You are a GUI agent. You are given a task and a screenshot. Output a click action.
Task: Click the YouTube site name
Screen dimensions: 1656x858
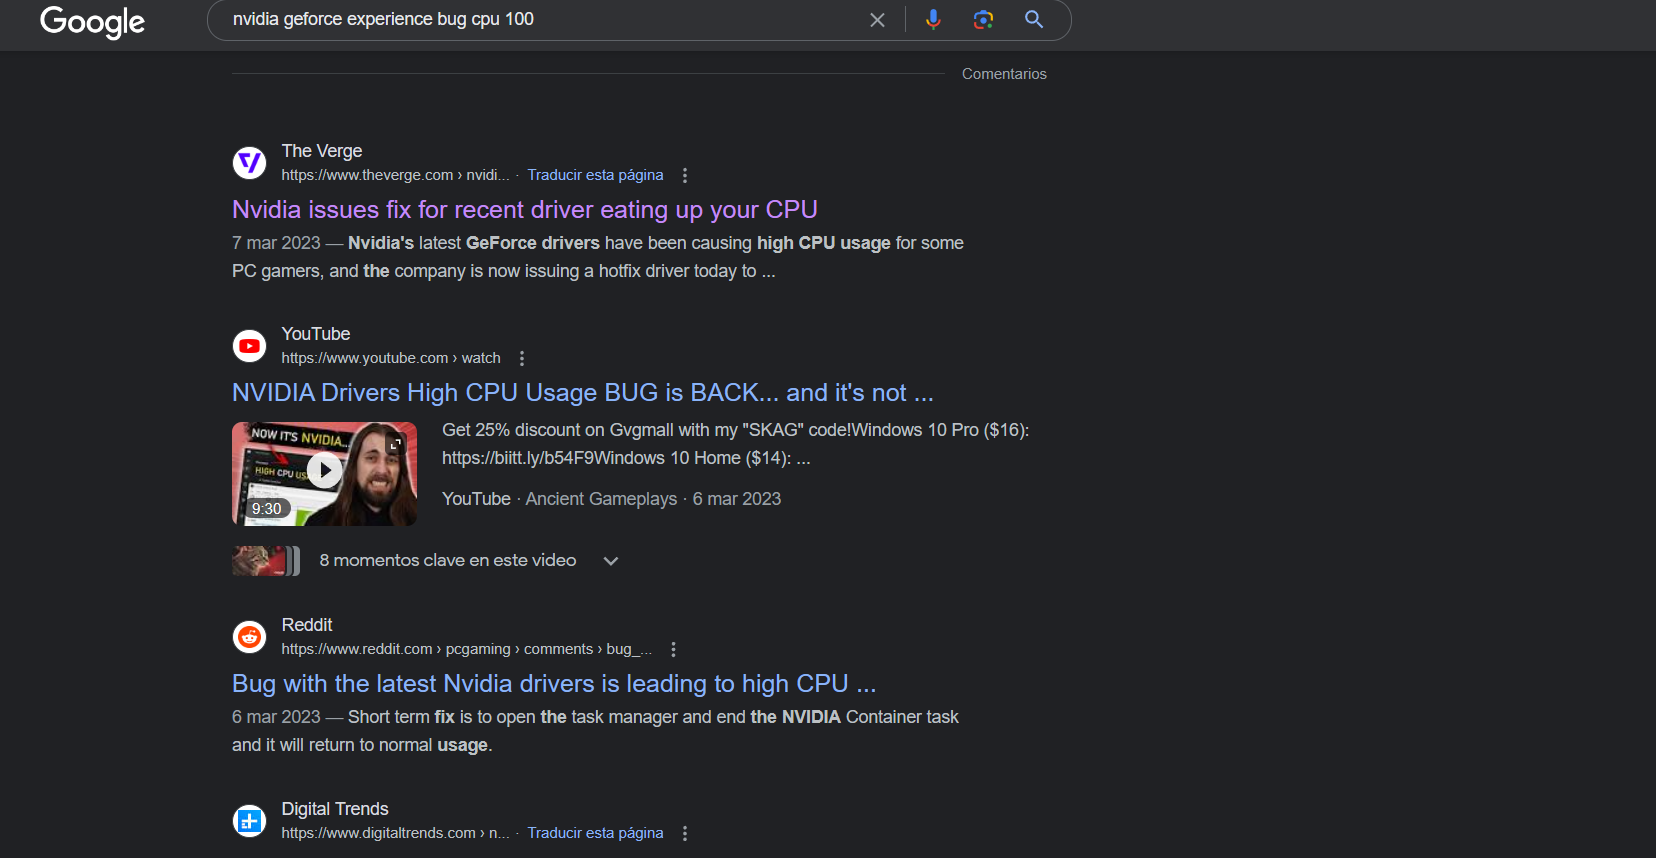316,334
